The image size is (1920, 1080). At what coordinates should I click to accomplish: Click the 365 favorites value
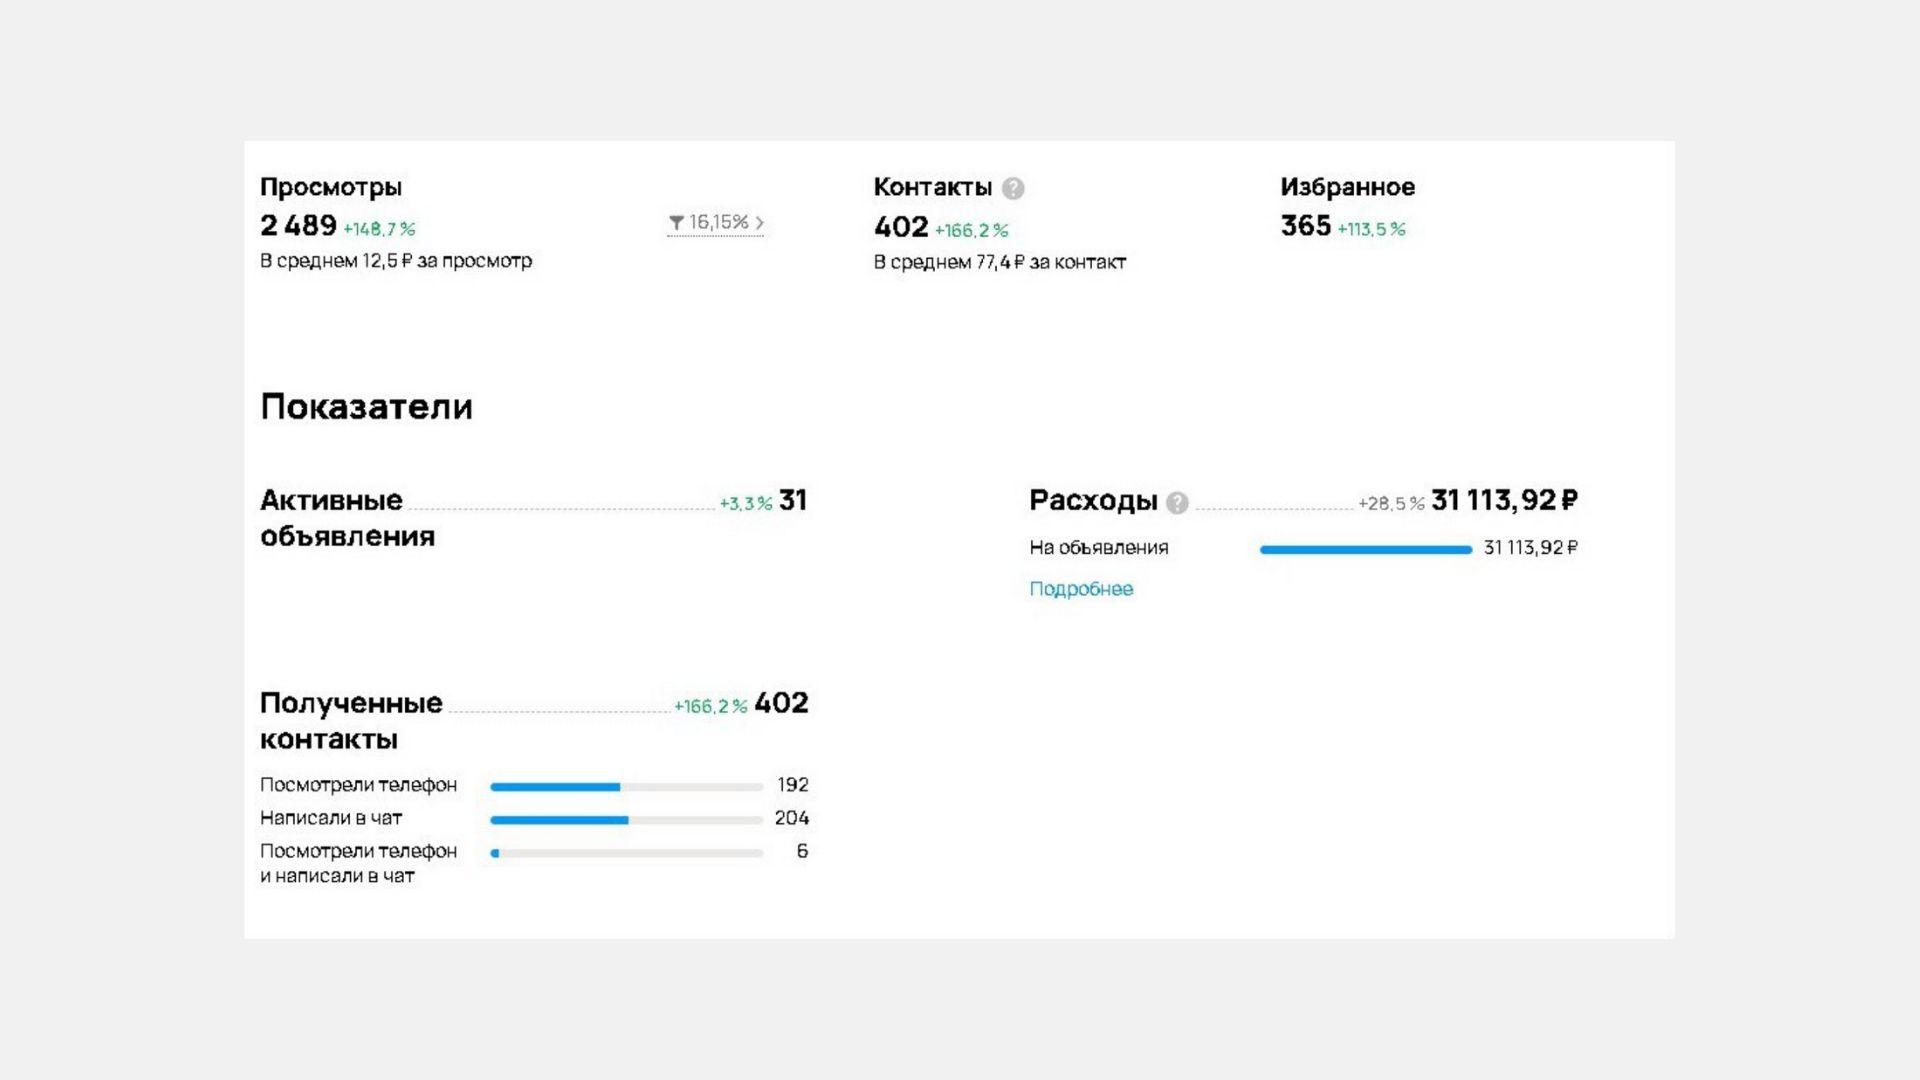click(1305, 226)
